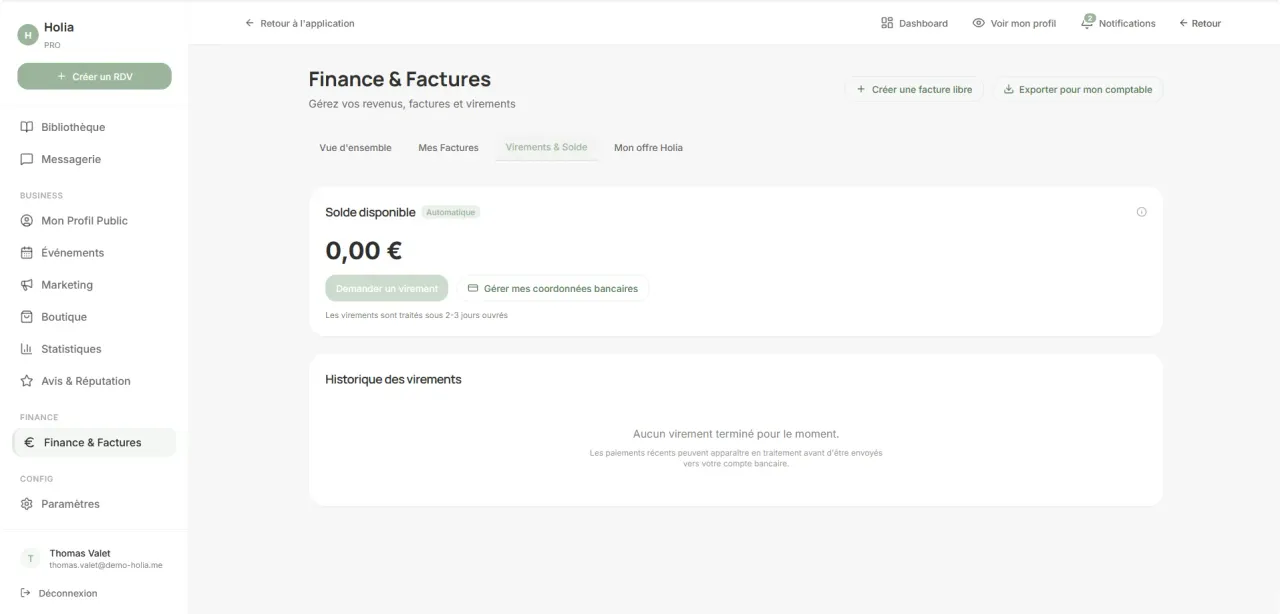Go to Messagerie in the sidebar

(x=94, y=159)
